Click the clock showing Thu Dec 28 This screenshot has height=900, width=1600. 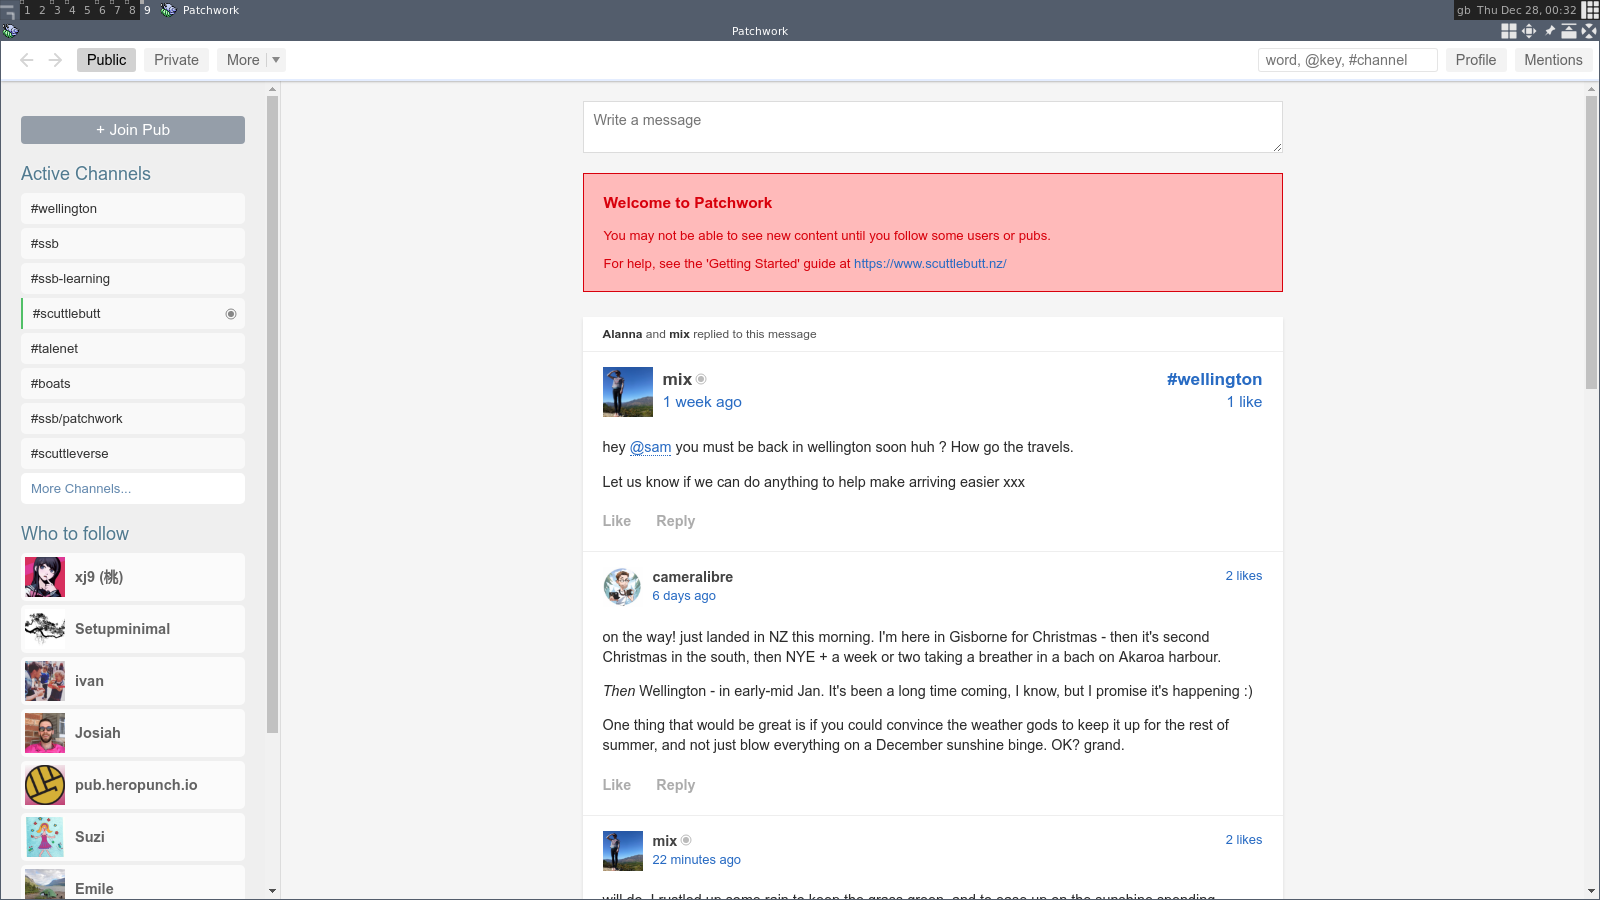[1527, 10]
